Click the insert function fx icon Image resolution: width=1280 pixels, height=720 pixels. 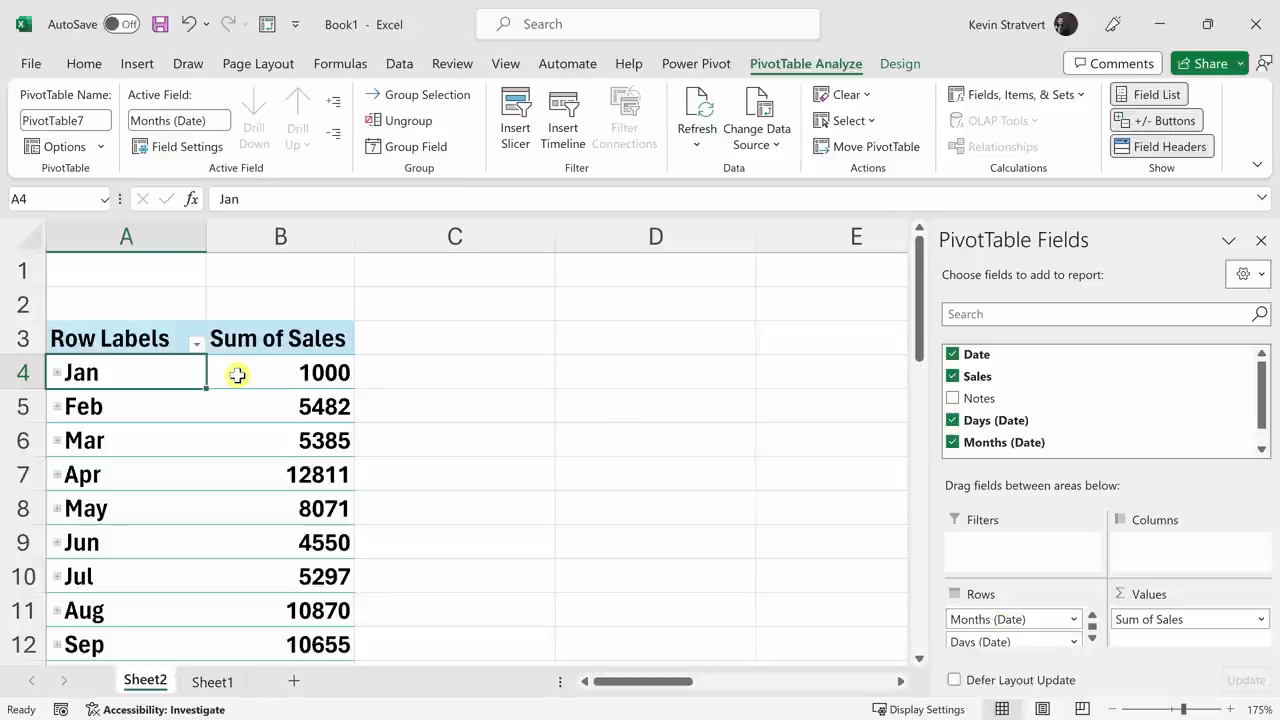coord(191,199)
